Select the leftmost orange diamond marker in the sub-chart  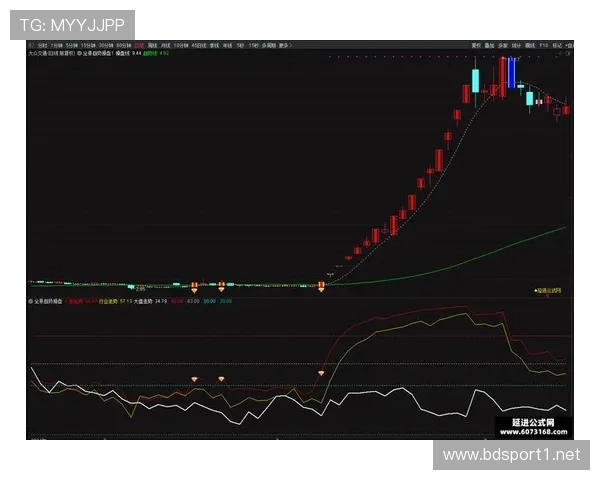(195, 379)
